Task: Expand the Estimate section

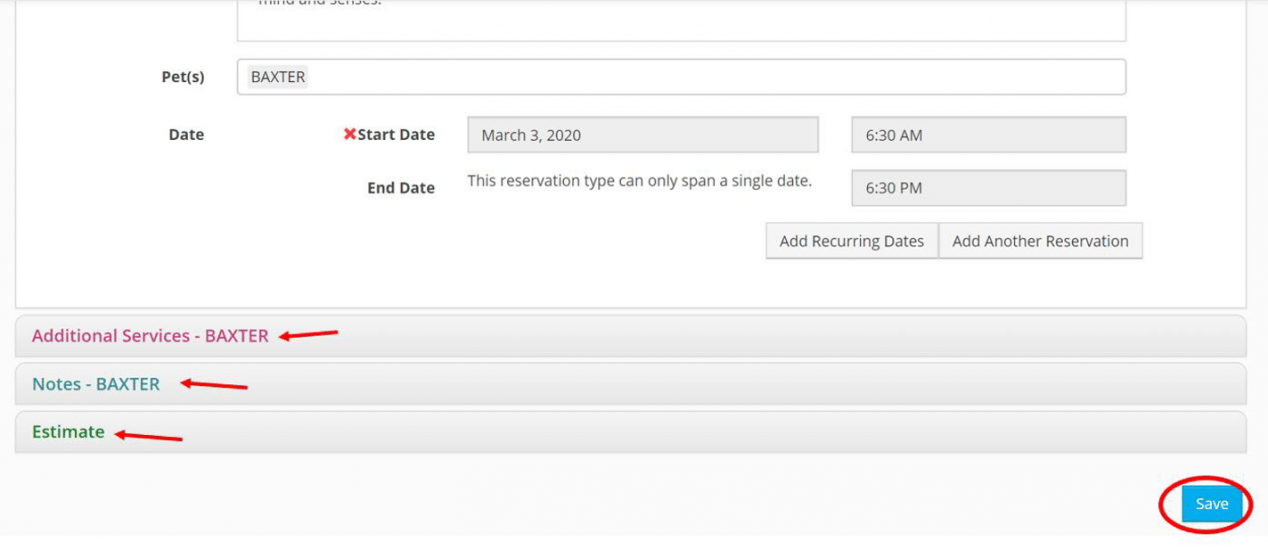Action: 631,432
